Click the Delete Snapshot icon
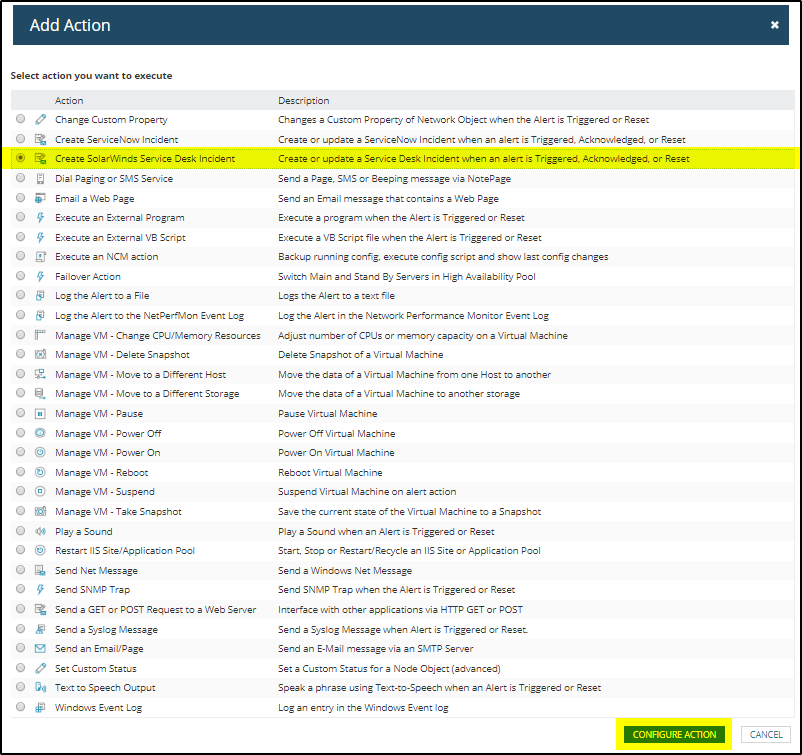This screenshot has height=755, width=802. click(40, 354)
